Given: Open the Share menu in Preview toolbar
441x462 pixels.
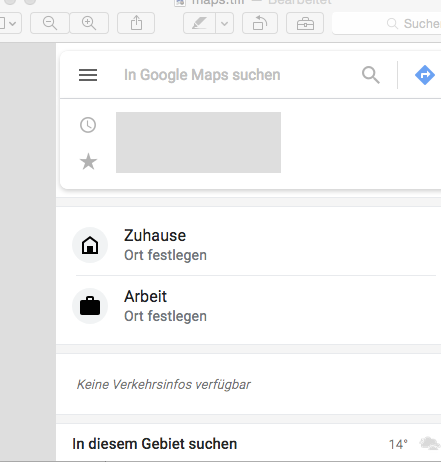Looking at the screenshot, I should [136, 23].
